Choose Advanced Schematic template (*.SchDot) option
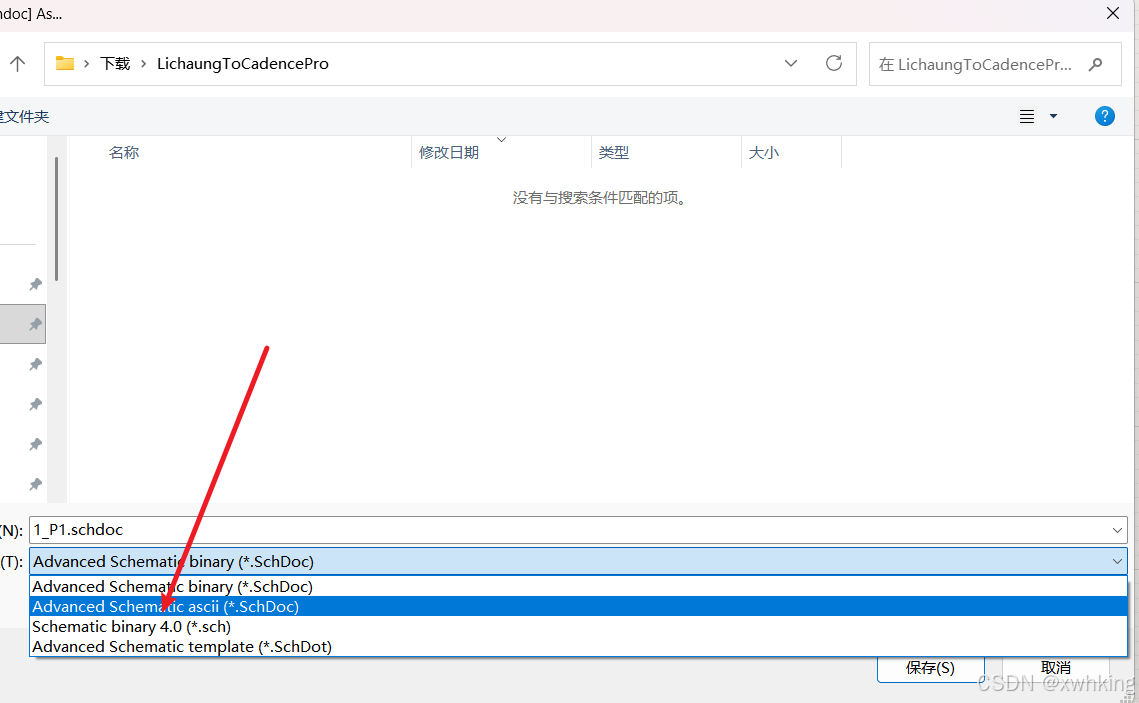 [578, 646]
